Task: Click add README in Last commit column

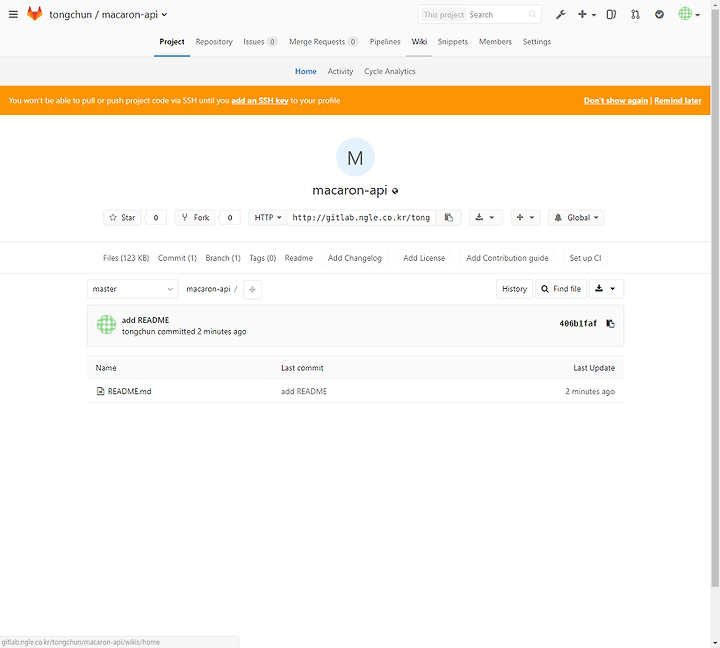Action: click(x=304, y=391)
